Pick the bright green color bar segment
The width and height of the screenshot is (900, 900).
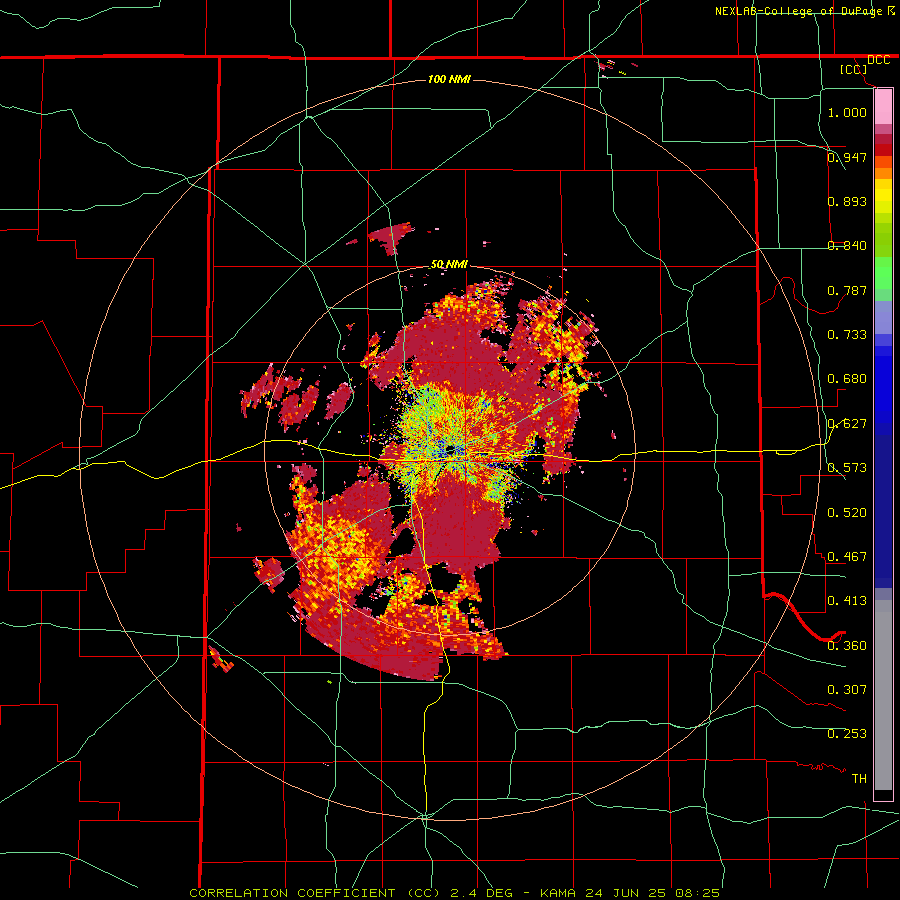pos(883,273)
